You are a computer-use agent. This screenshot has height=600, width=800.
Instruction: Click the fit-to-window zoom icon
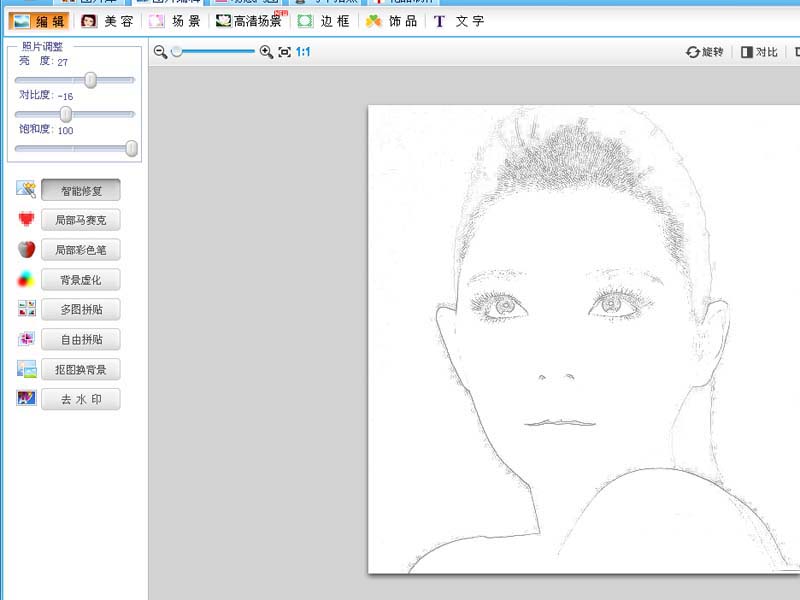(x=284, y=52)
